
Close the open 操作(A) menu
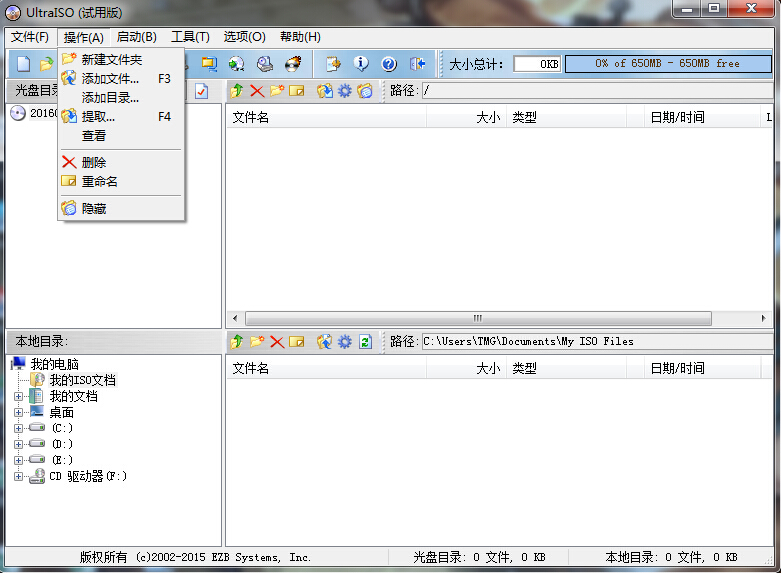pos(83,37)
